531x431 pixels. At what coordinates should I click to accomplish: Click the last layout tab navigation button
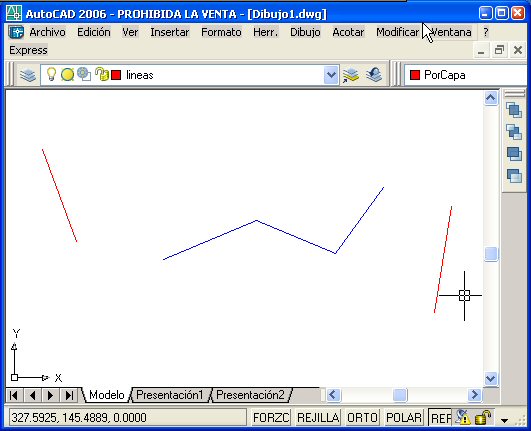pyautogui.click(x=69, y=395)
